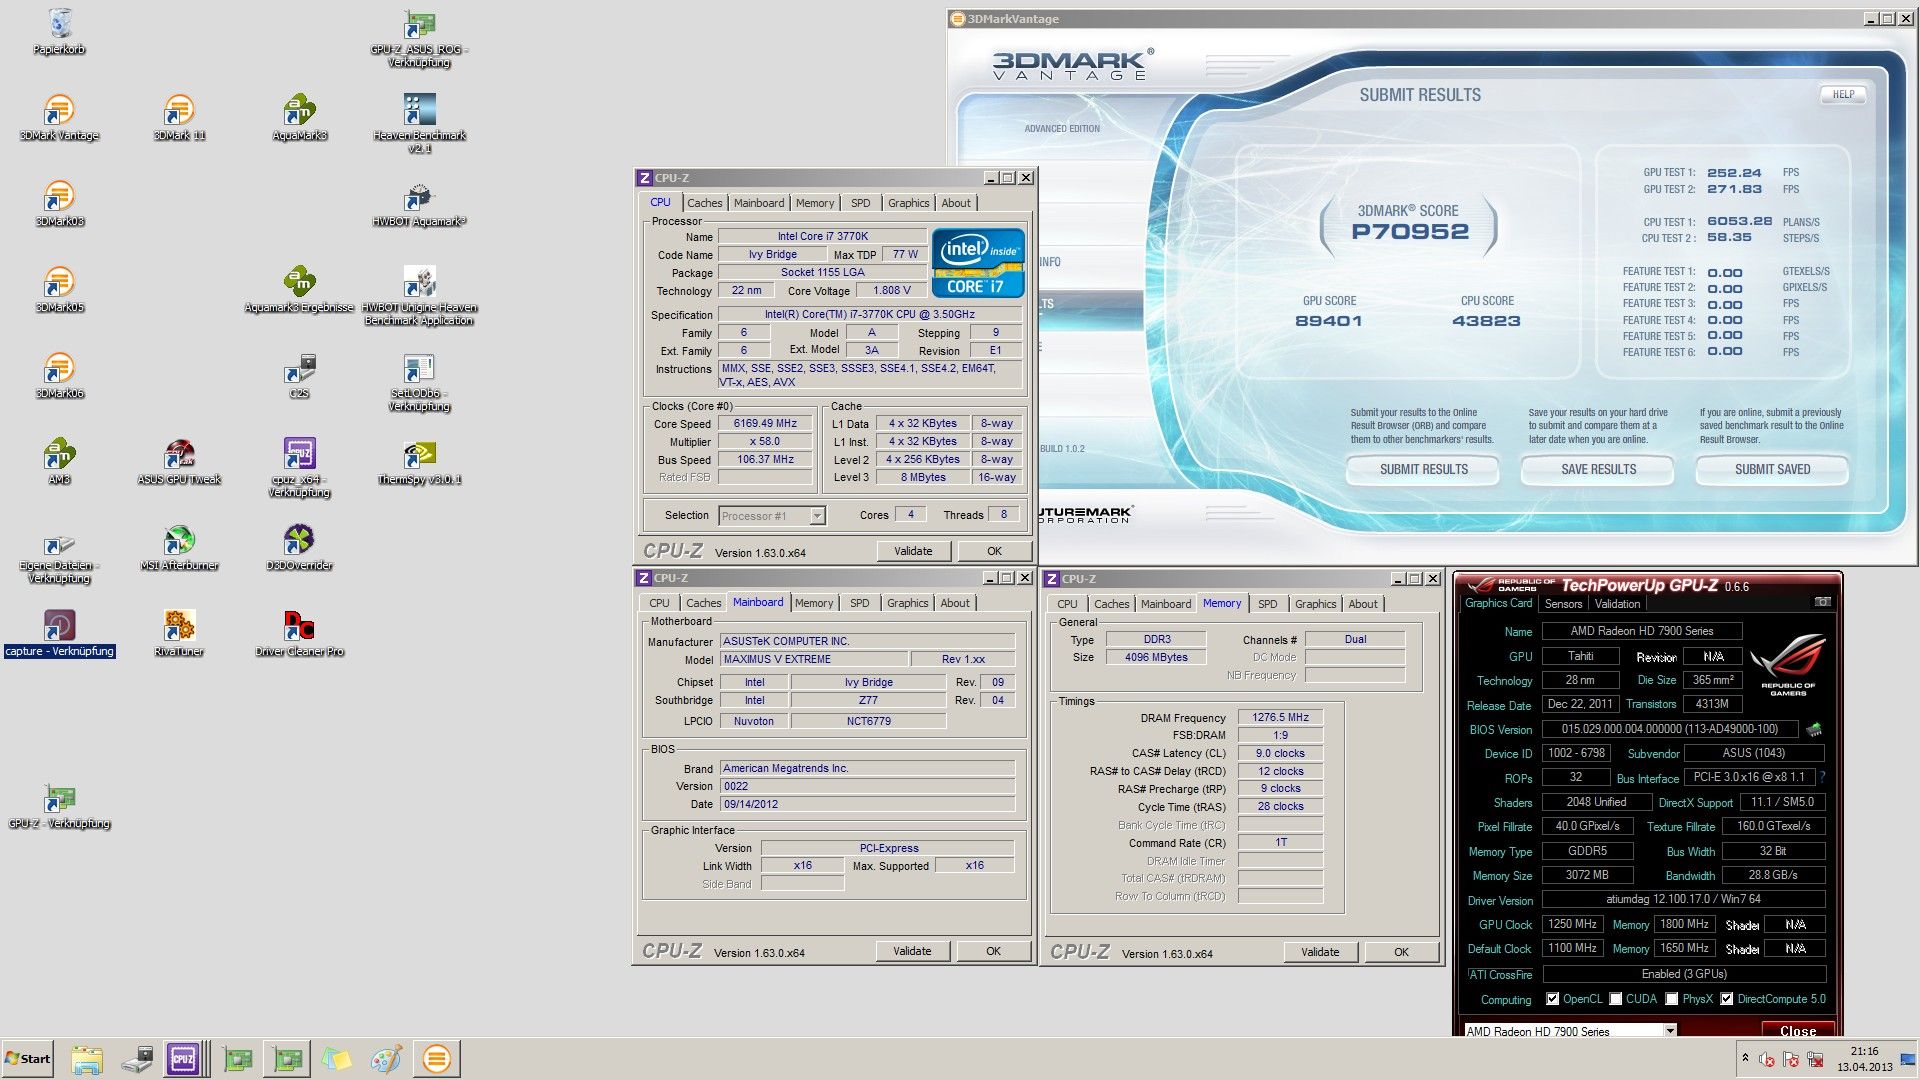
Task: Open Graphics tab in Mainboard CPU-Z window
Action: (x=907, y=603)
